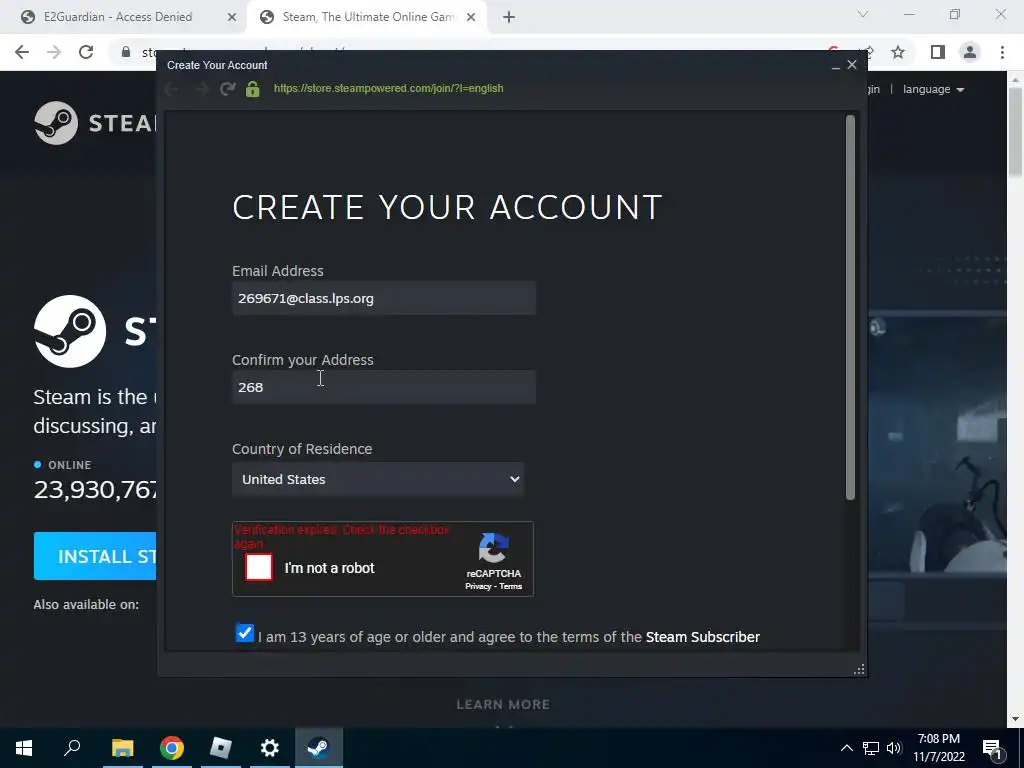
Task: Open Windows taskbar search
Action: coord(72,748)
